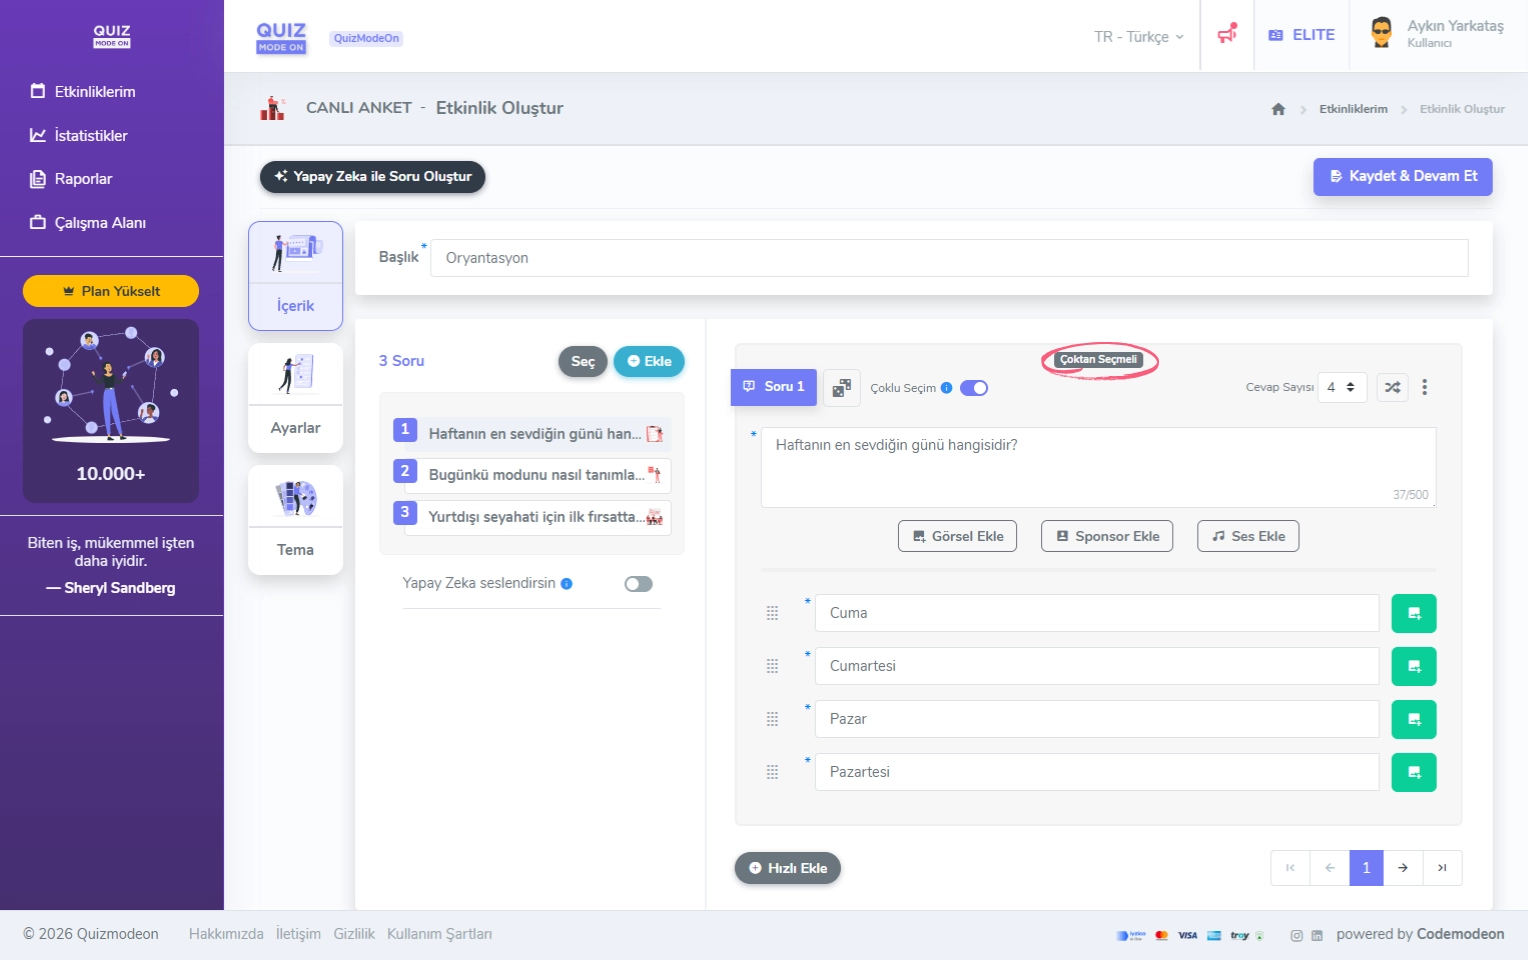
Task: Shuffle answers with the shuffle icon
Action: pos(1392,387)
